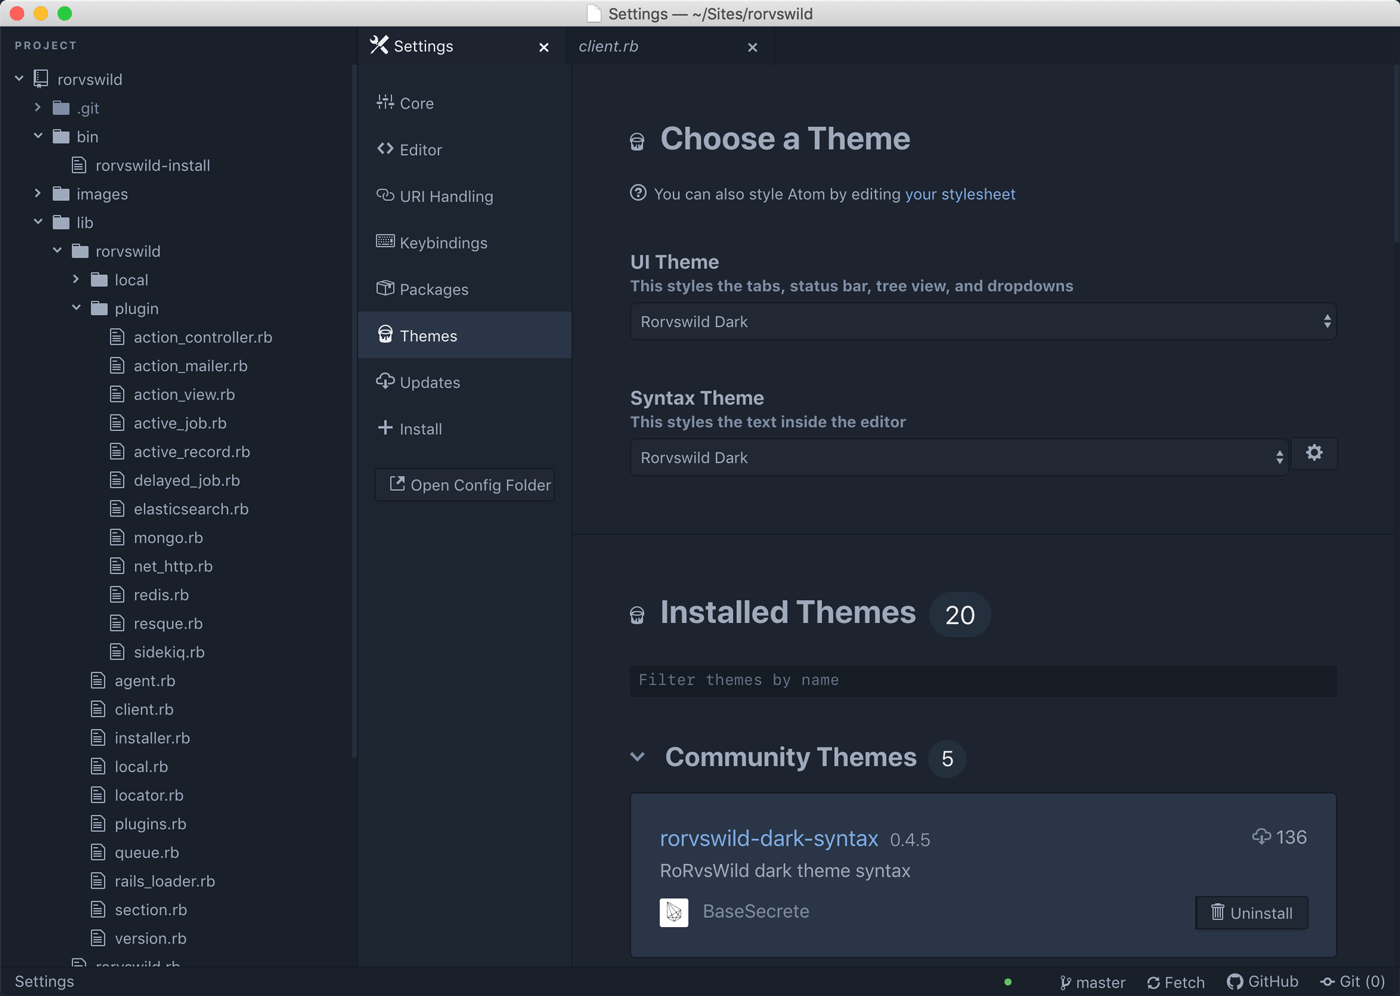This screenshot has width=1400, height=996.
Task: Collapse the lib/rorvswild subfolder
Action: [57, 251]
